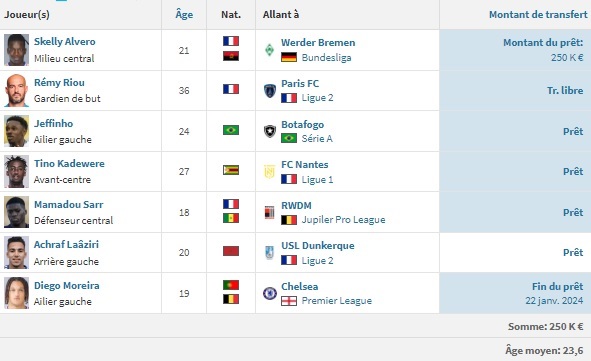
Task: Click the Chelsea club crest icon
Action: [x=269, y=293]
